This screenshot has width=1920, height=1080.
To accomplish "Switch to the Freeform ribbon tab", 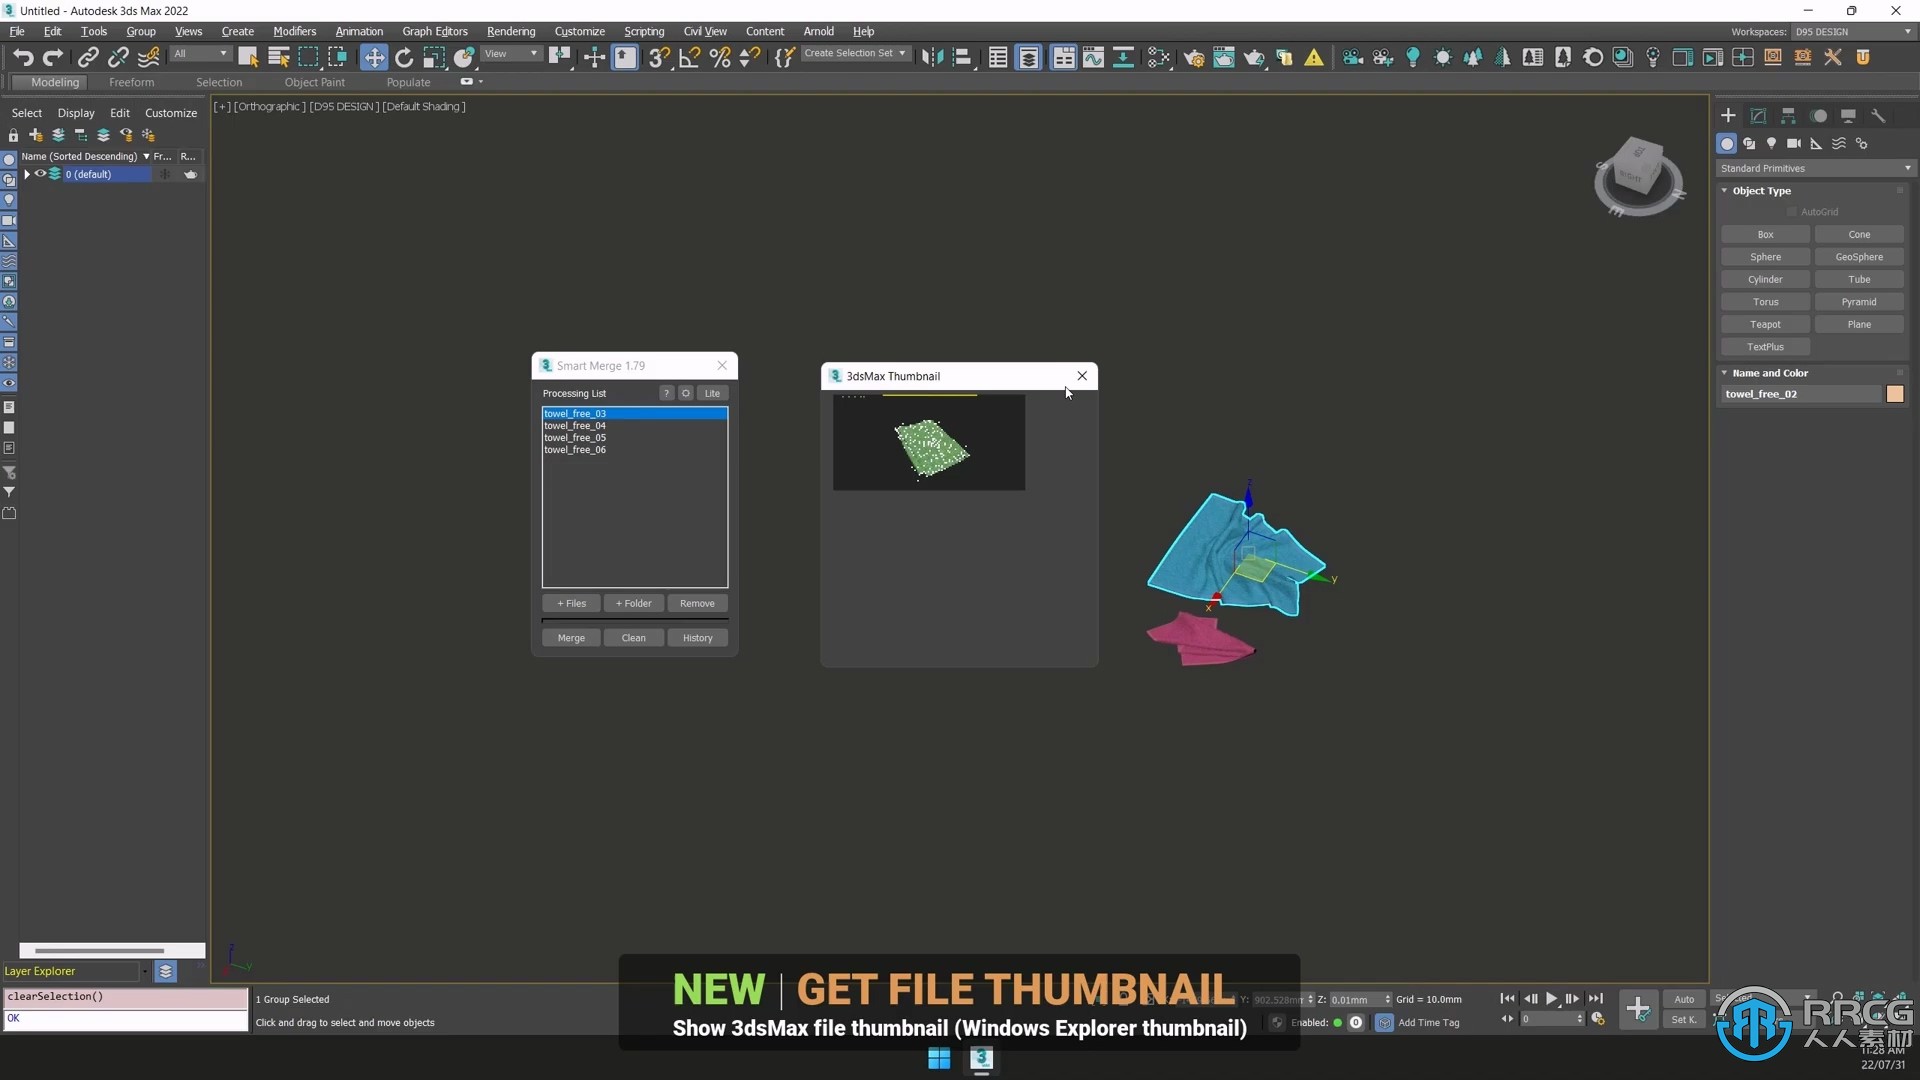I will pos(131,82).
